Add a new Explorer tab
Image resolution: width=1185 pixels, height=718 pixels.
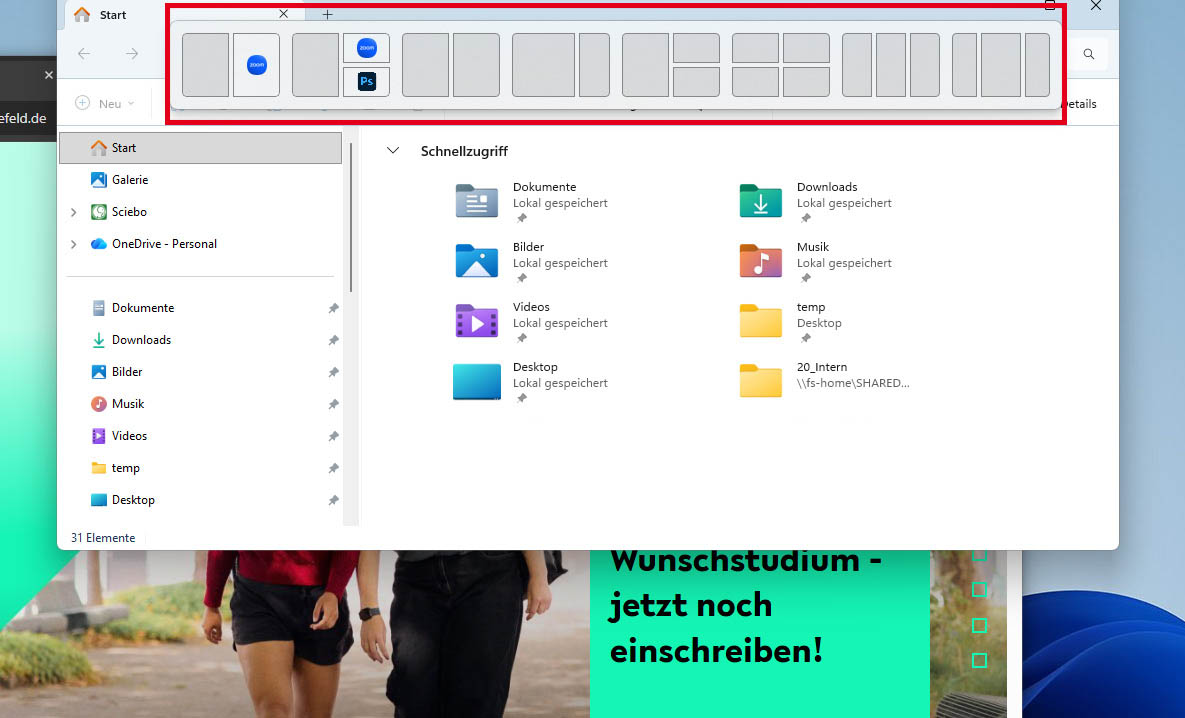(327, 15)
